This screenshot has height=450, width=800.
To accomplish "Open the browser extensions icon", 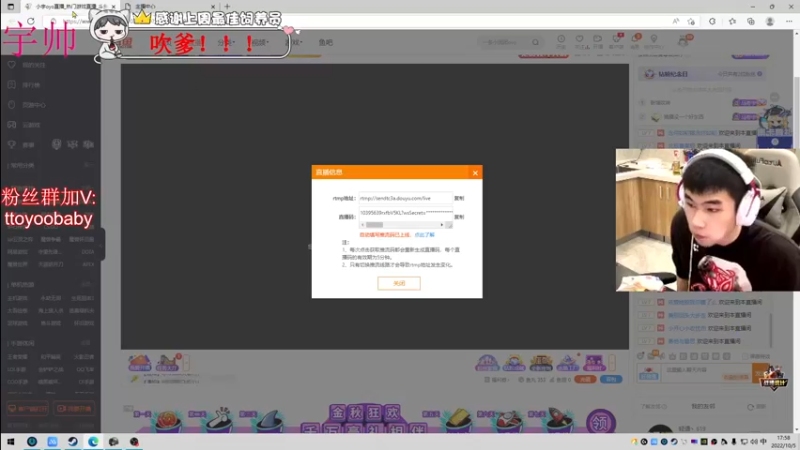I will coord(712,21).
